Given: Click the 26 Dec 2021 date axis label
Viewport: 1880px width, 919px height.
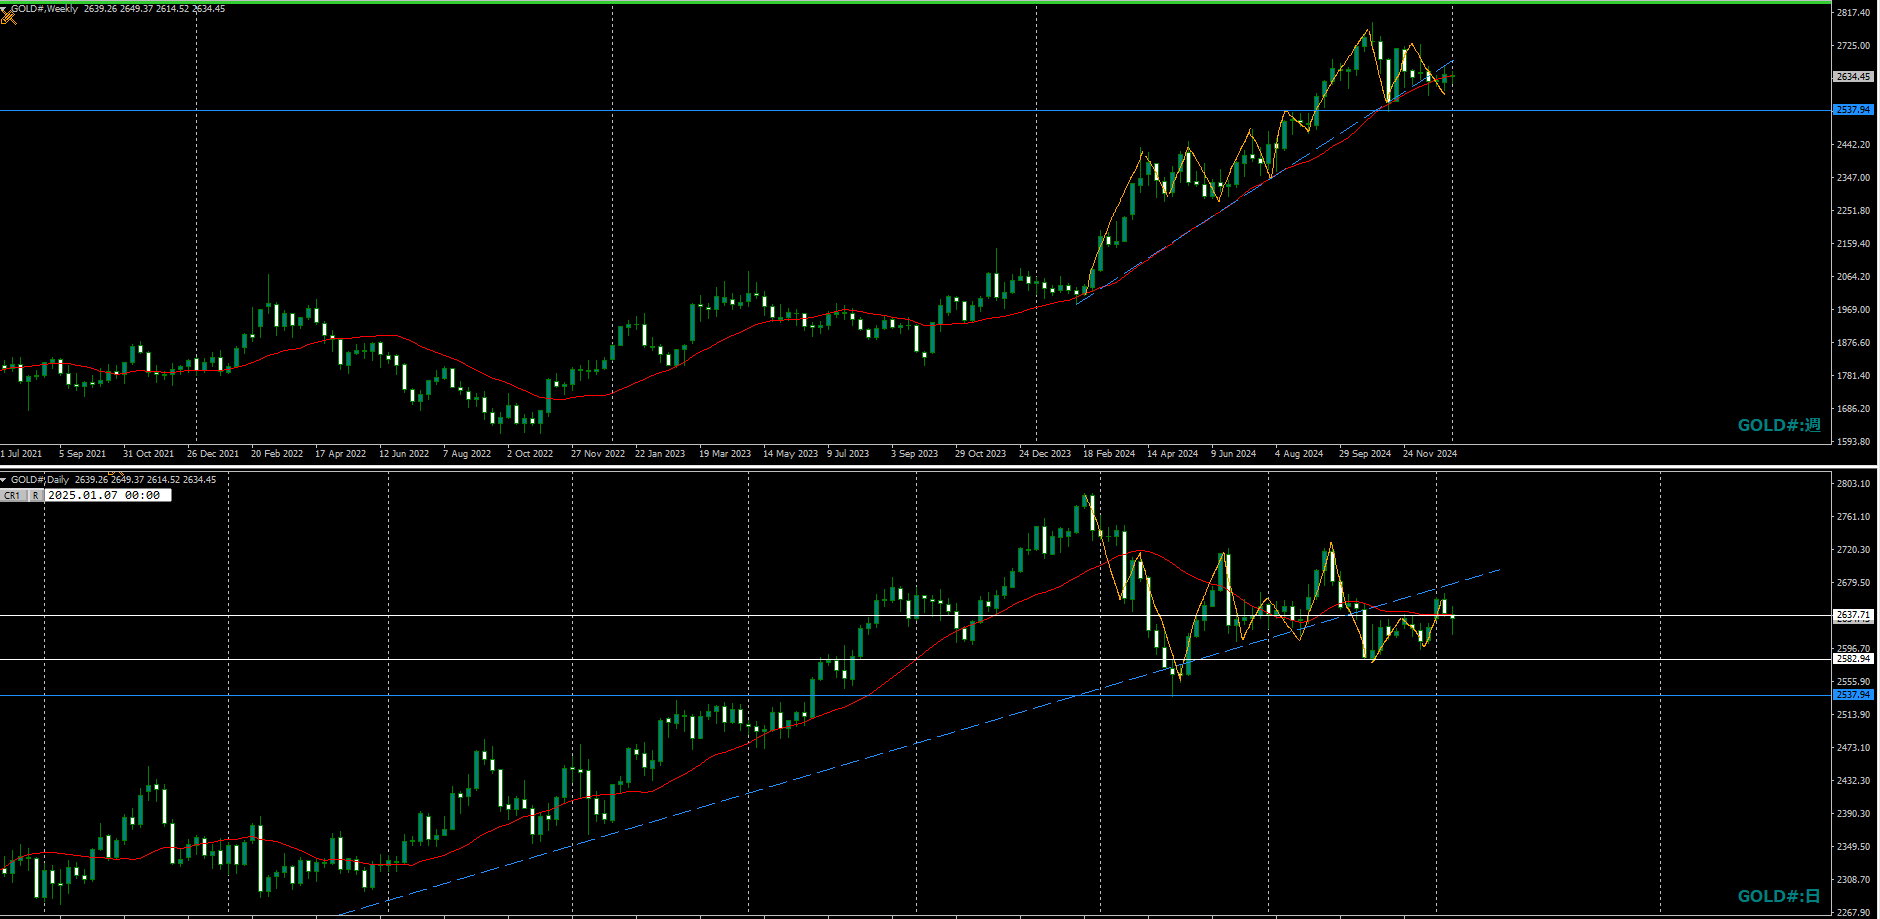Looking at the screenshot, I should pos(213,454).
